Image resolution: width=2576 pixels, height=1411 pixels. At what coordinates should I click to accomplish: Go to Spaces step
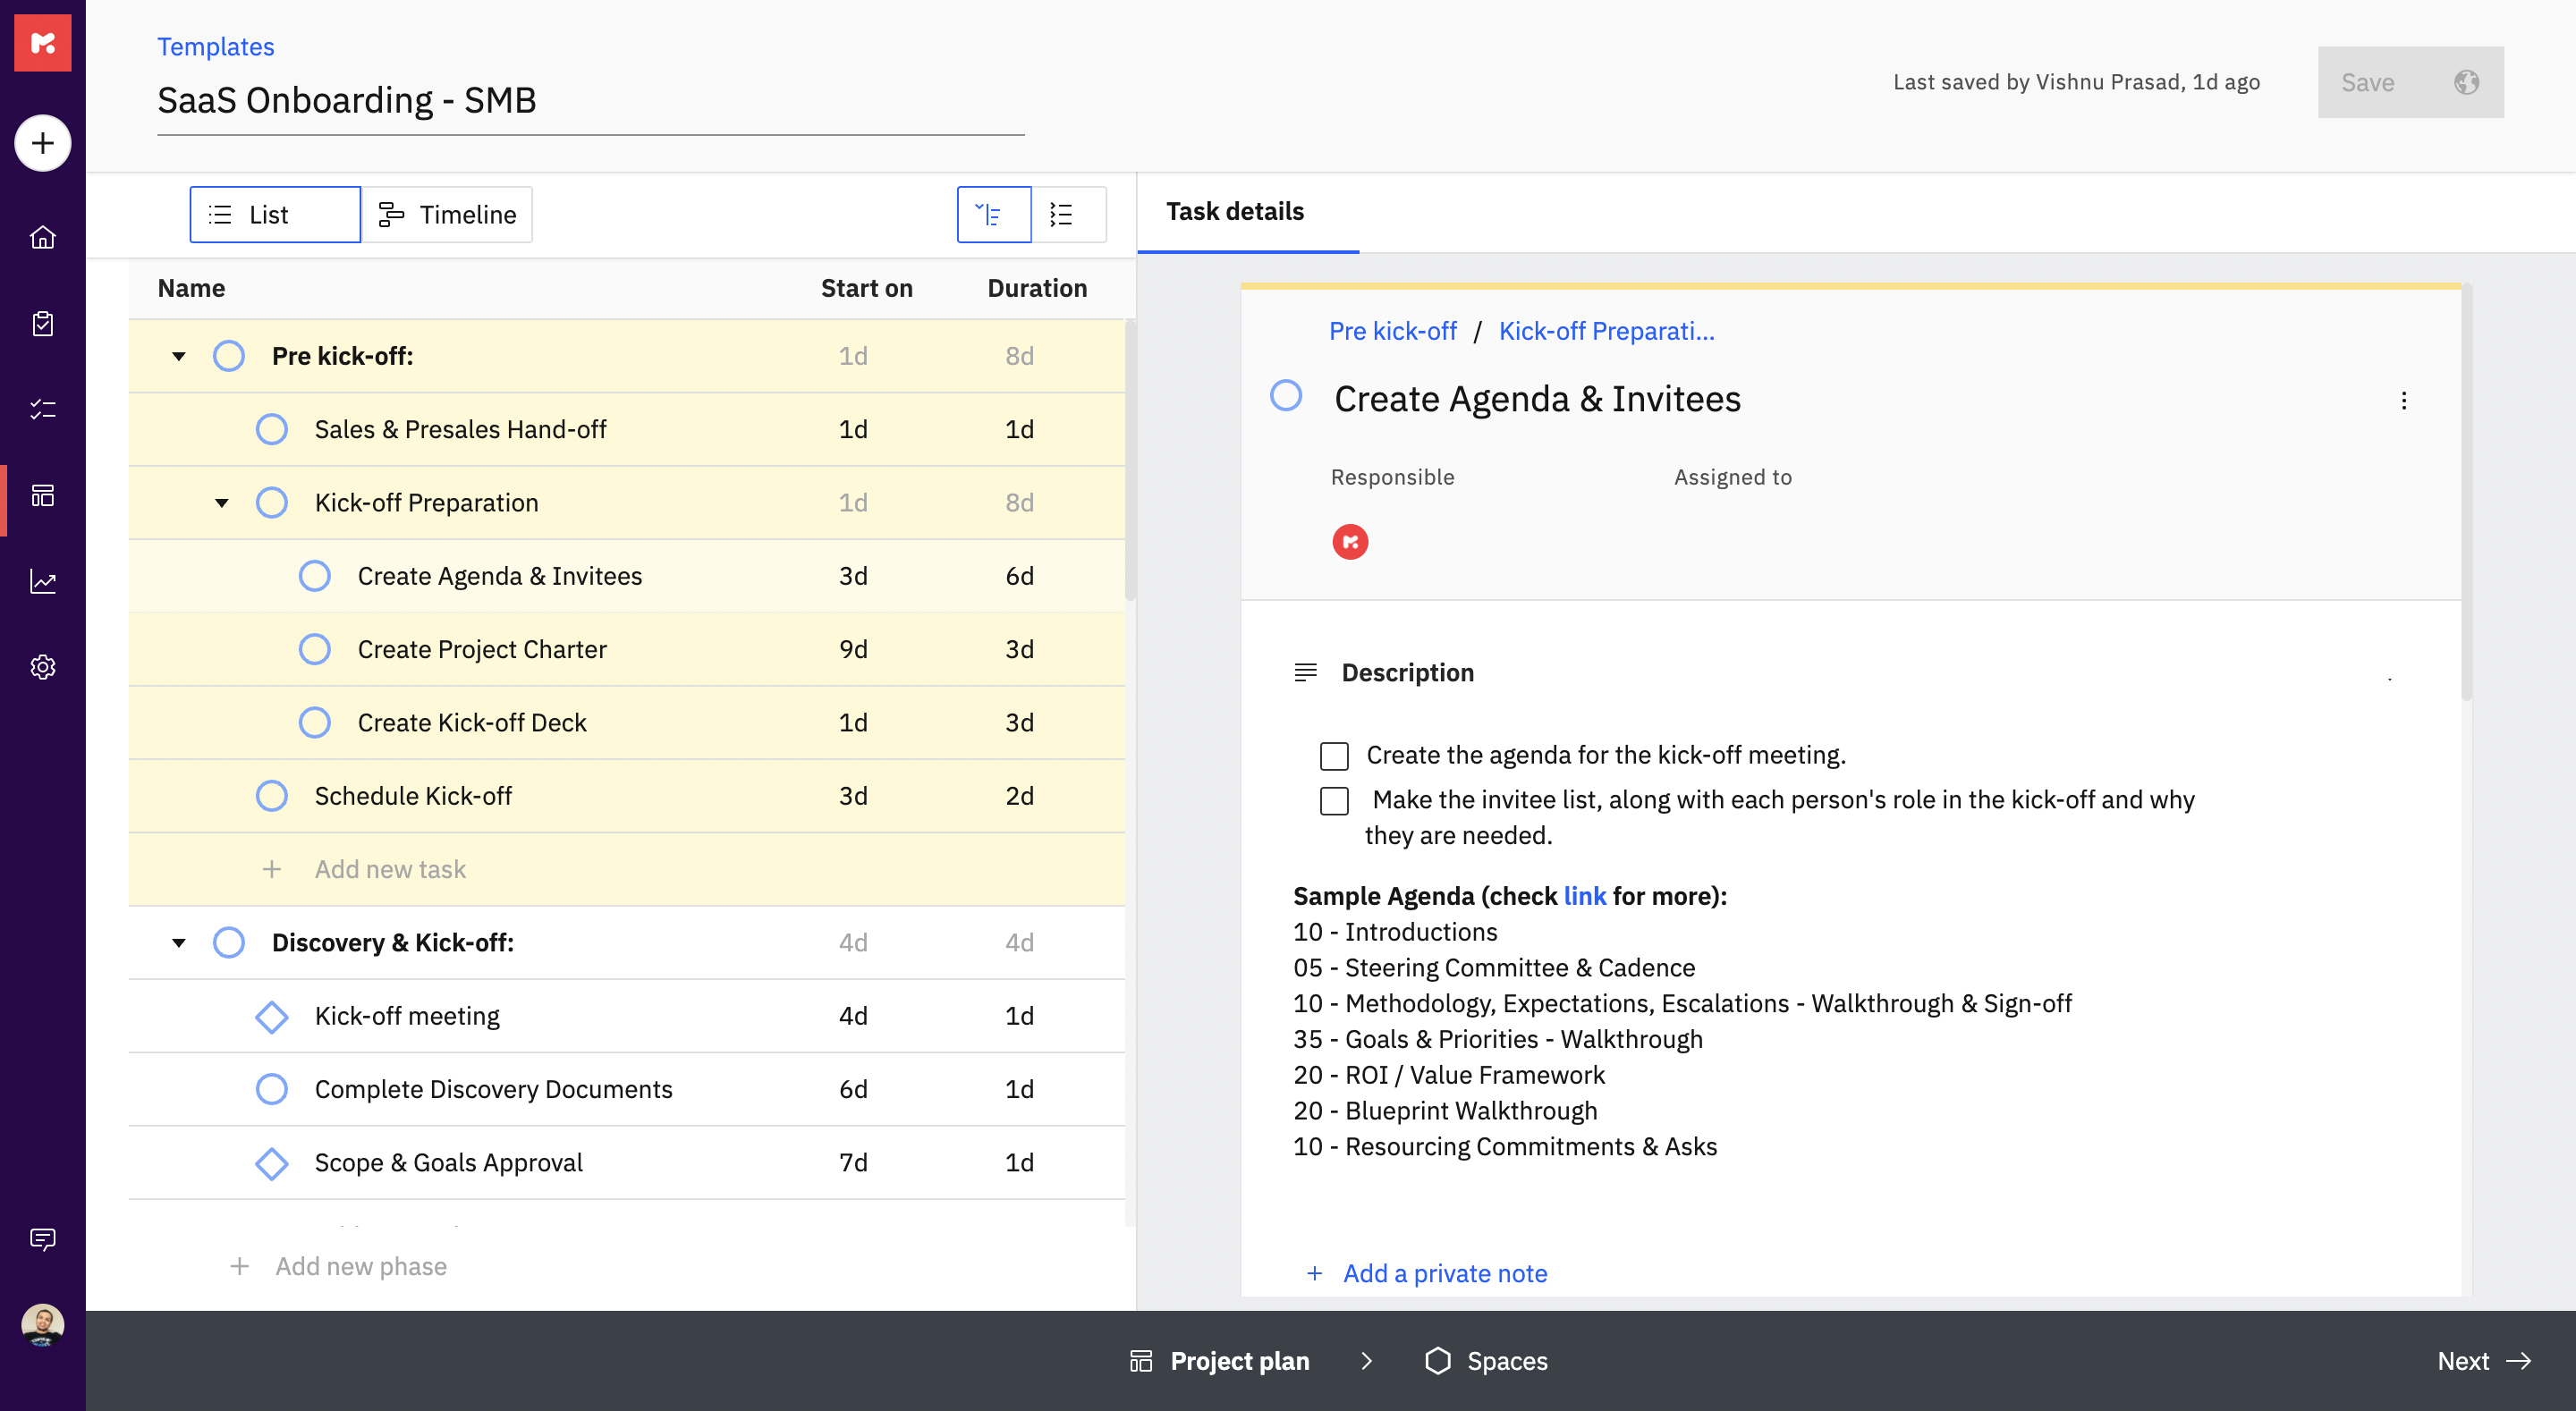pos(1486,1361)
